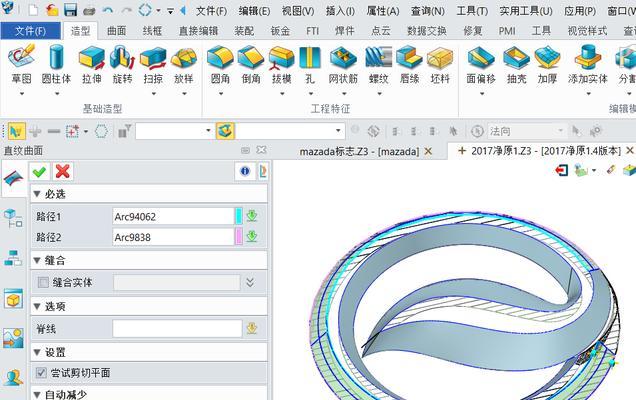
Task: Open the blue info icon in panel
Action: 245,171
